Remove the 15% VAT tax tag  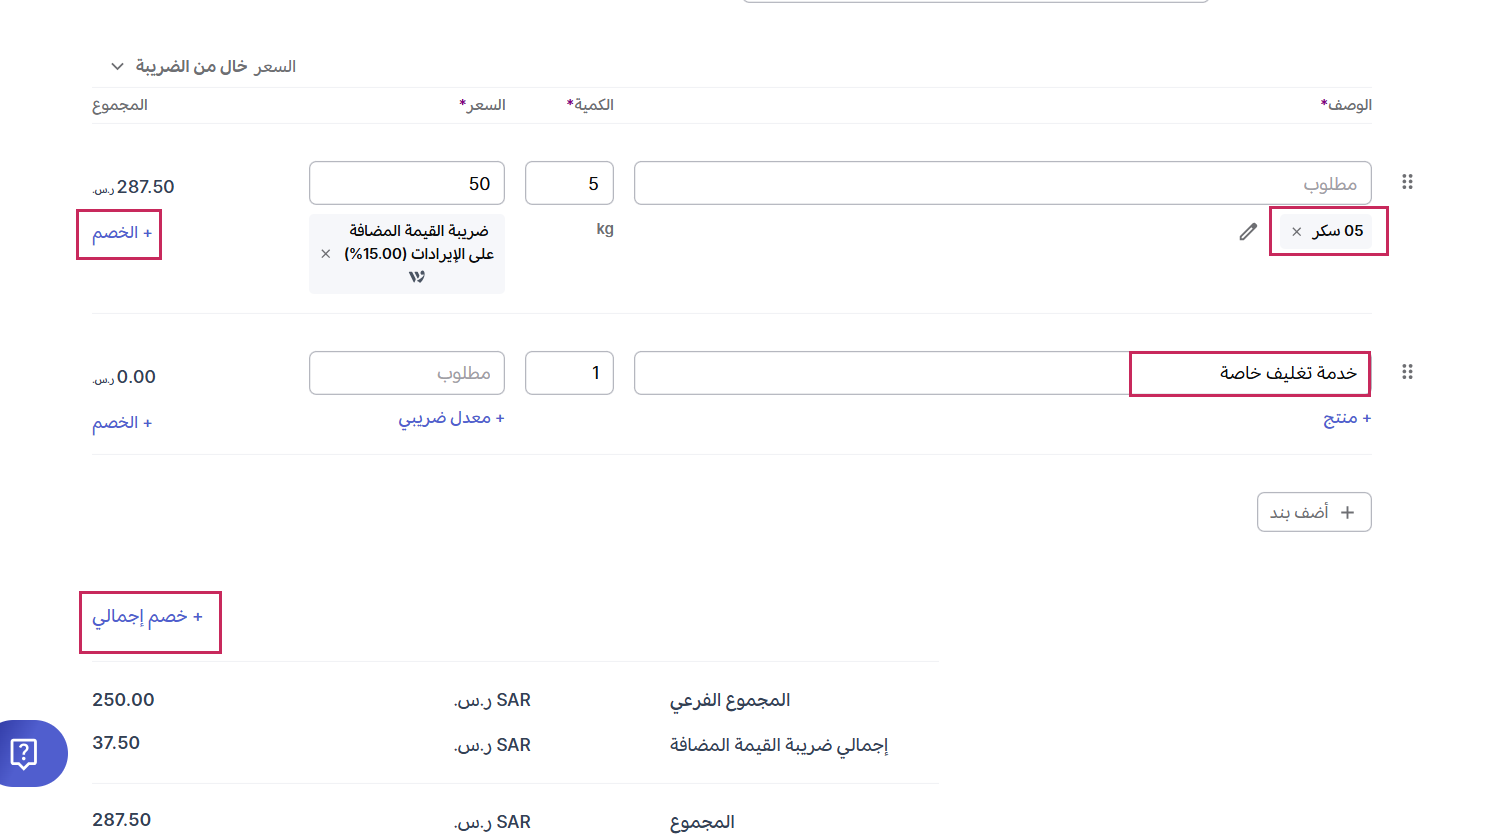pos(326,254)
